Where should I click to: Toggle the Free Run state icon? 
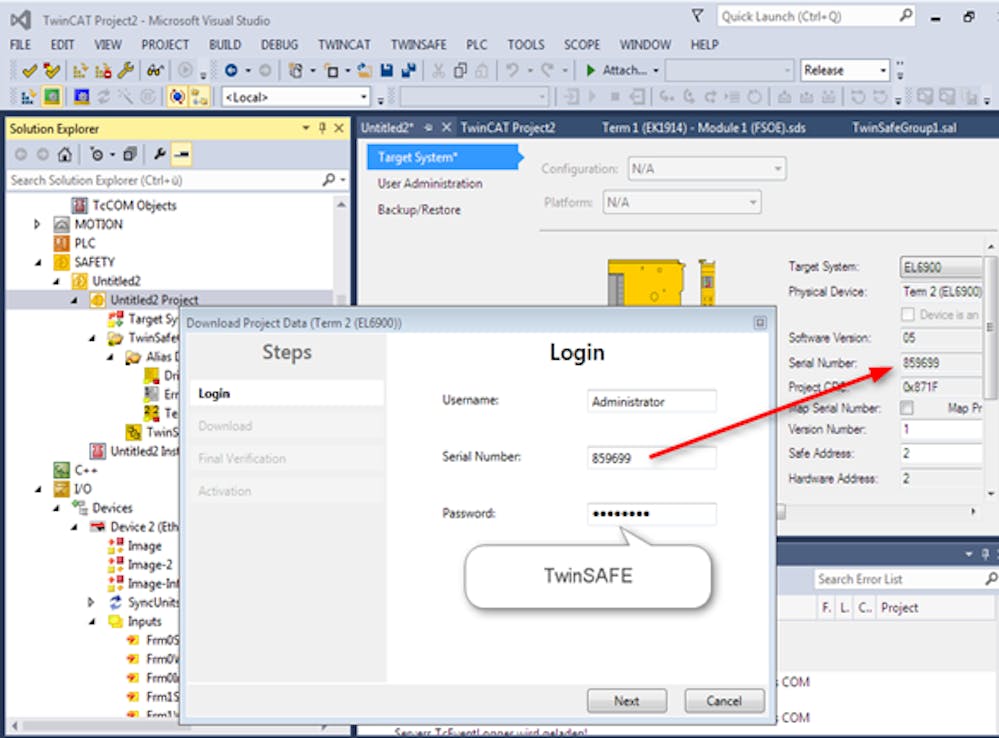[x=177, y=97]
